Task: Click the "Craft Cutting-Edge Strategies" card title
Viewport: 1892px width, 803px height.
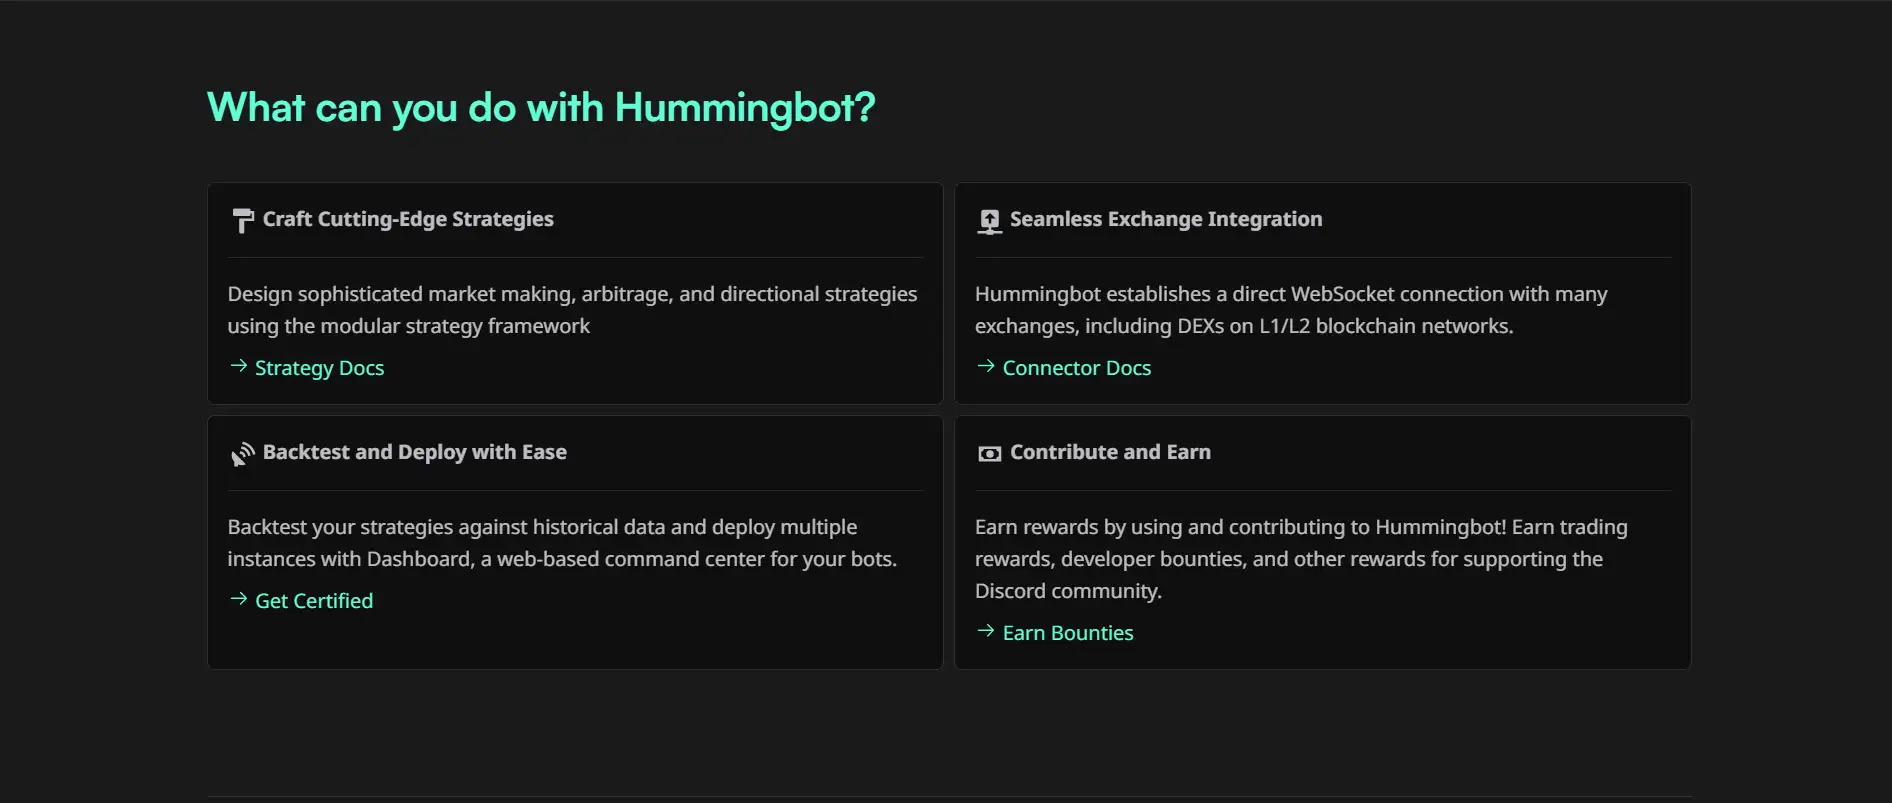Action: [x=408, y=219]
